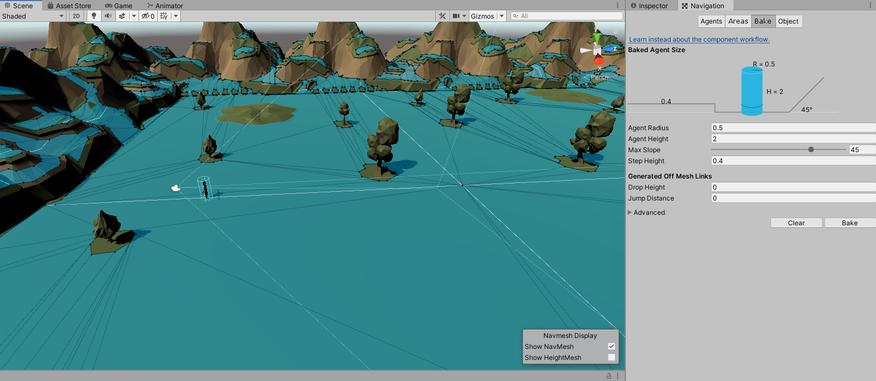
Task: Enable Show HeightMesh checkbox
Action: pos(611,357)
